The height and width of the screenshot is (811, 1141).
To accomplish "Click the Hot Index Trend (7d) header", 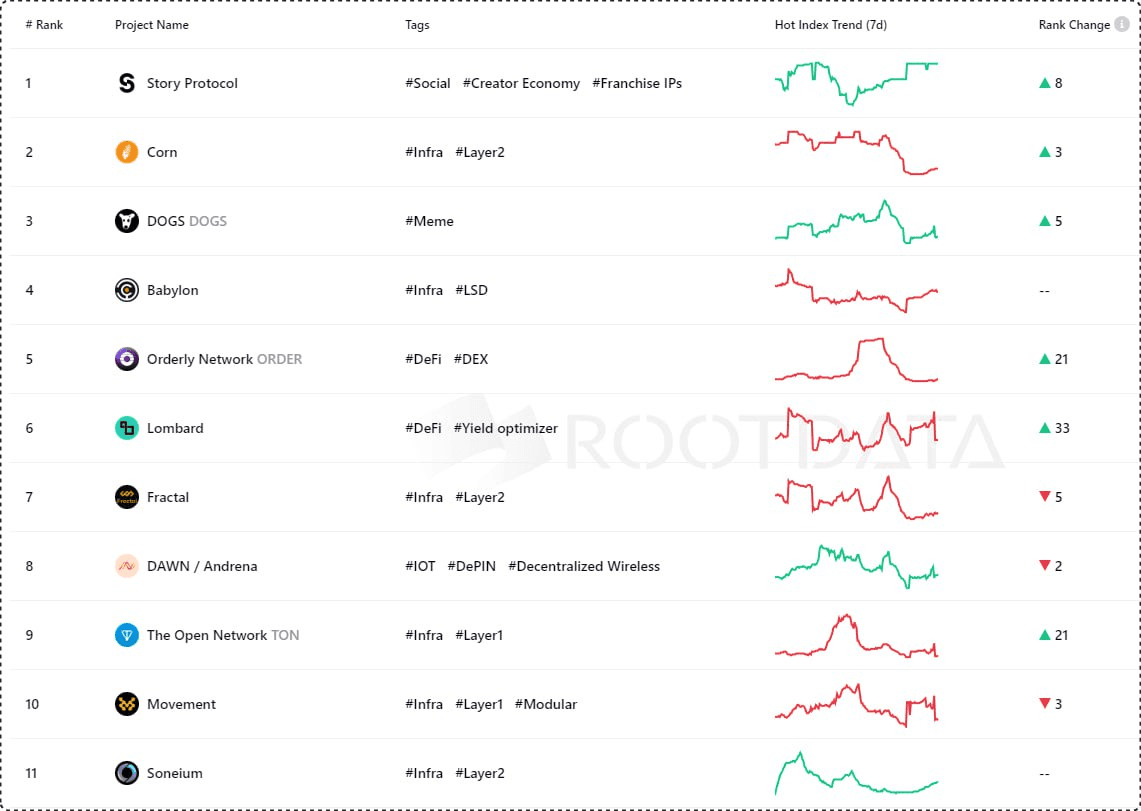I will (x=830, y=24).
